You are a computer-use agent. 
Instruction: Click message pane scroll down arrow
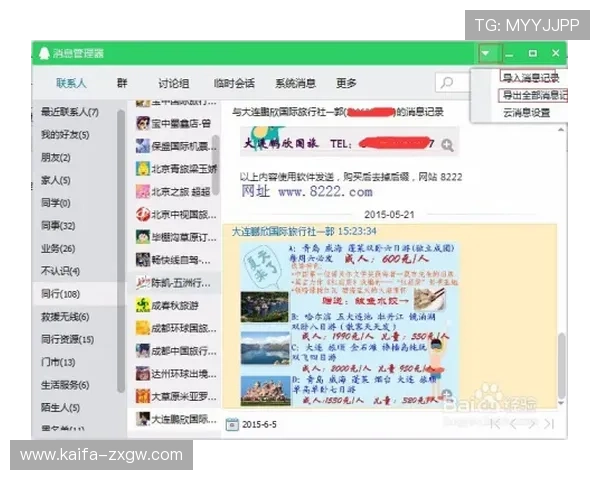click(x=561, y=403)
